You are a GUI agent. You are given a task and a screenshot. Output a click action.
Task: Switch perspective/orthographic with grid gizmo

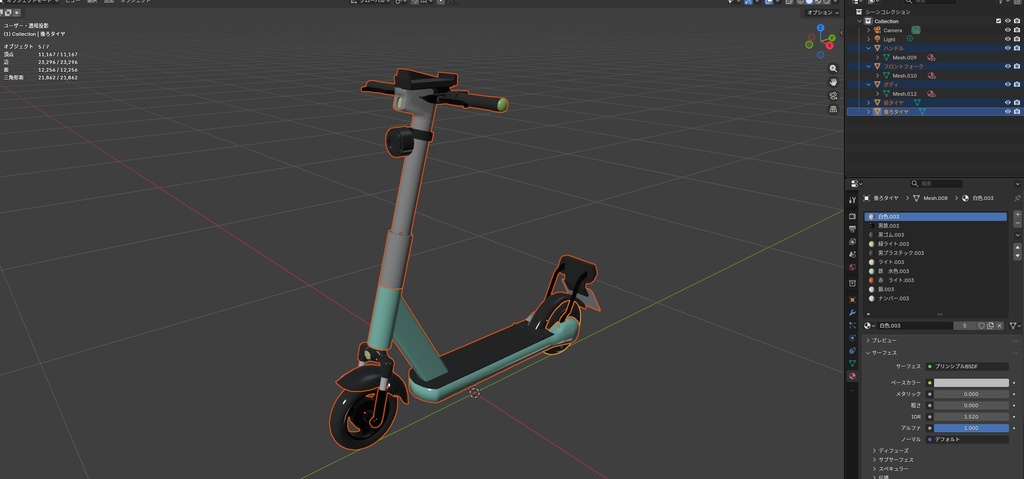tap(833, 109)
